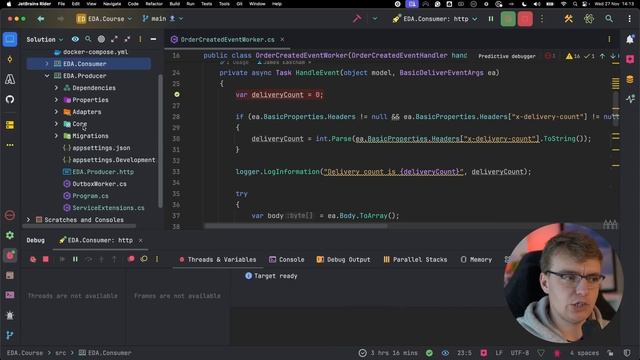The height and width of the screenshot is (360, 640).
Task: Open the AI Assistant swirl icon
Action: point(589,19)
